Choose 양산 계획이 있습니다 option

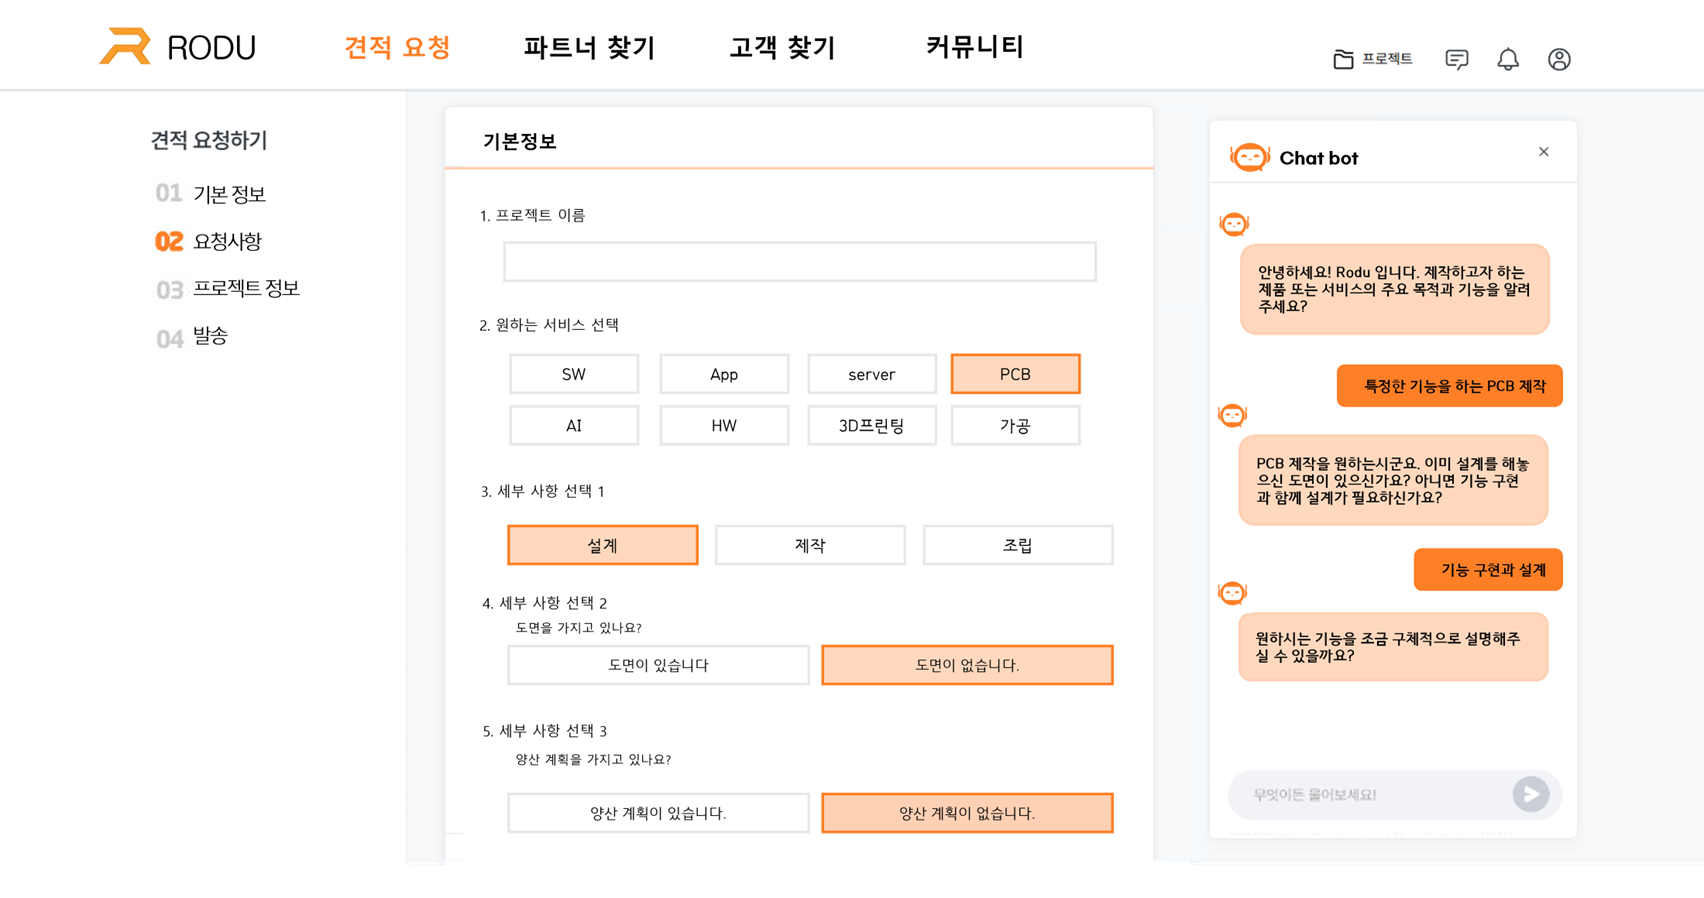tap(658, 813)
